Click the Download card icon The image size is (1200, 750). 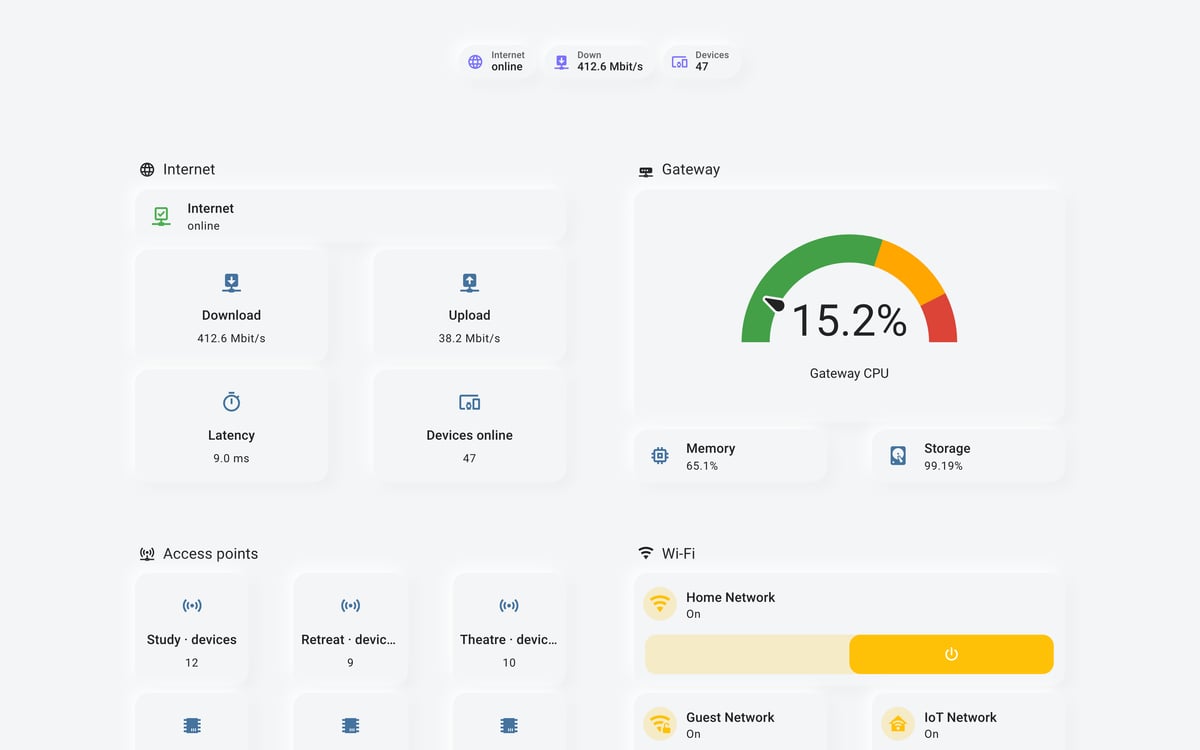(231, 282)
